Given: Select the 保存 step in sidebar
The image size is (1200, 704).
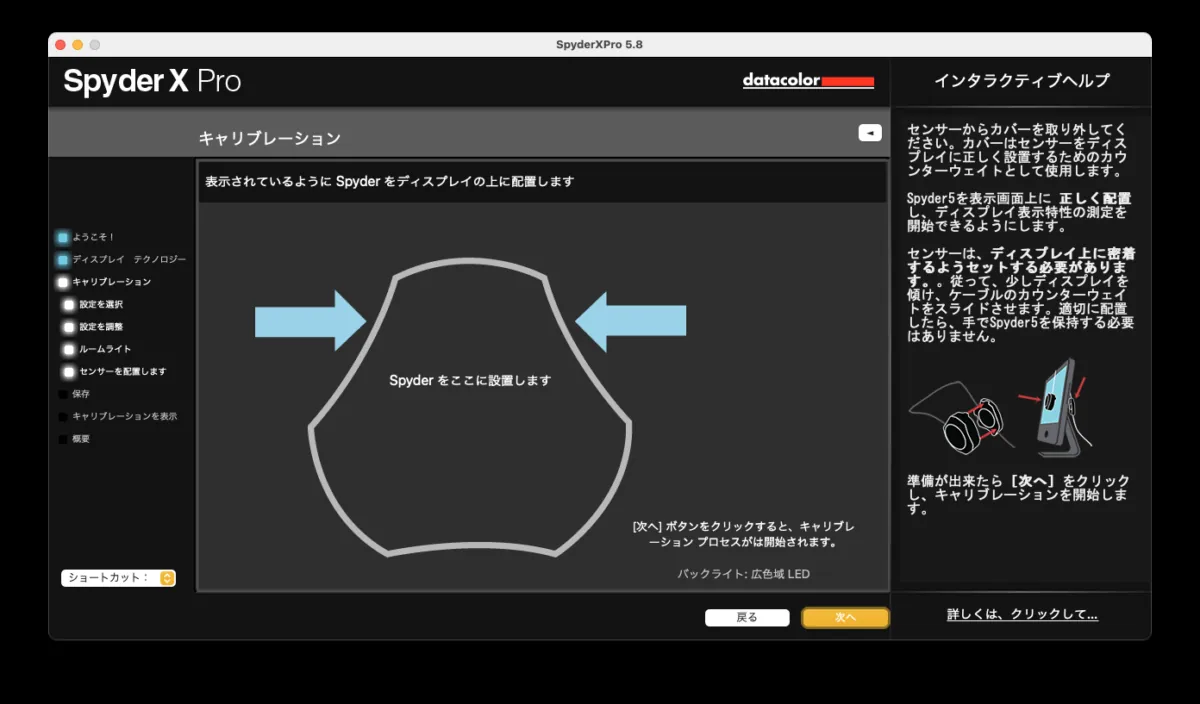Looking at the screenshot, I should (64, 394).
